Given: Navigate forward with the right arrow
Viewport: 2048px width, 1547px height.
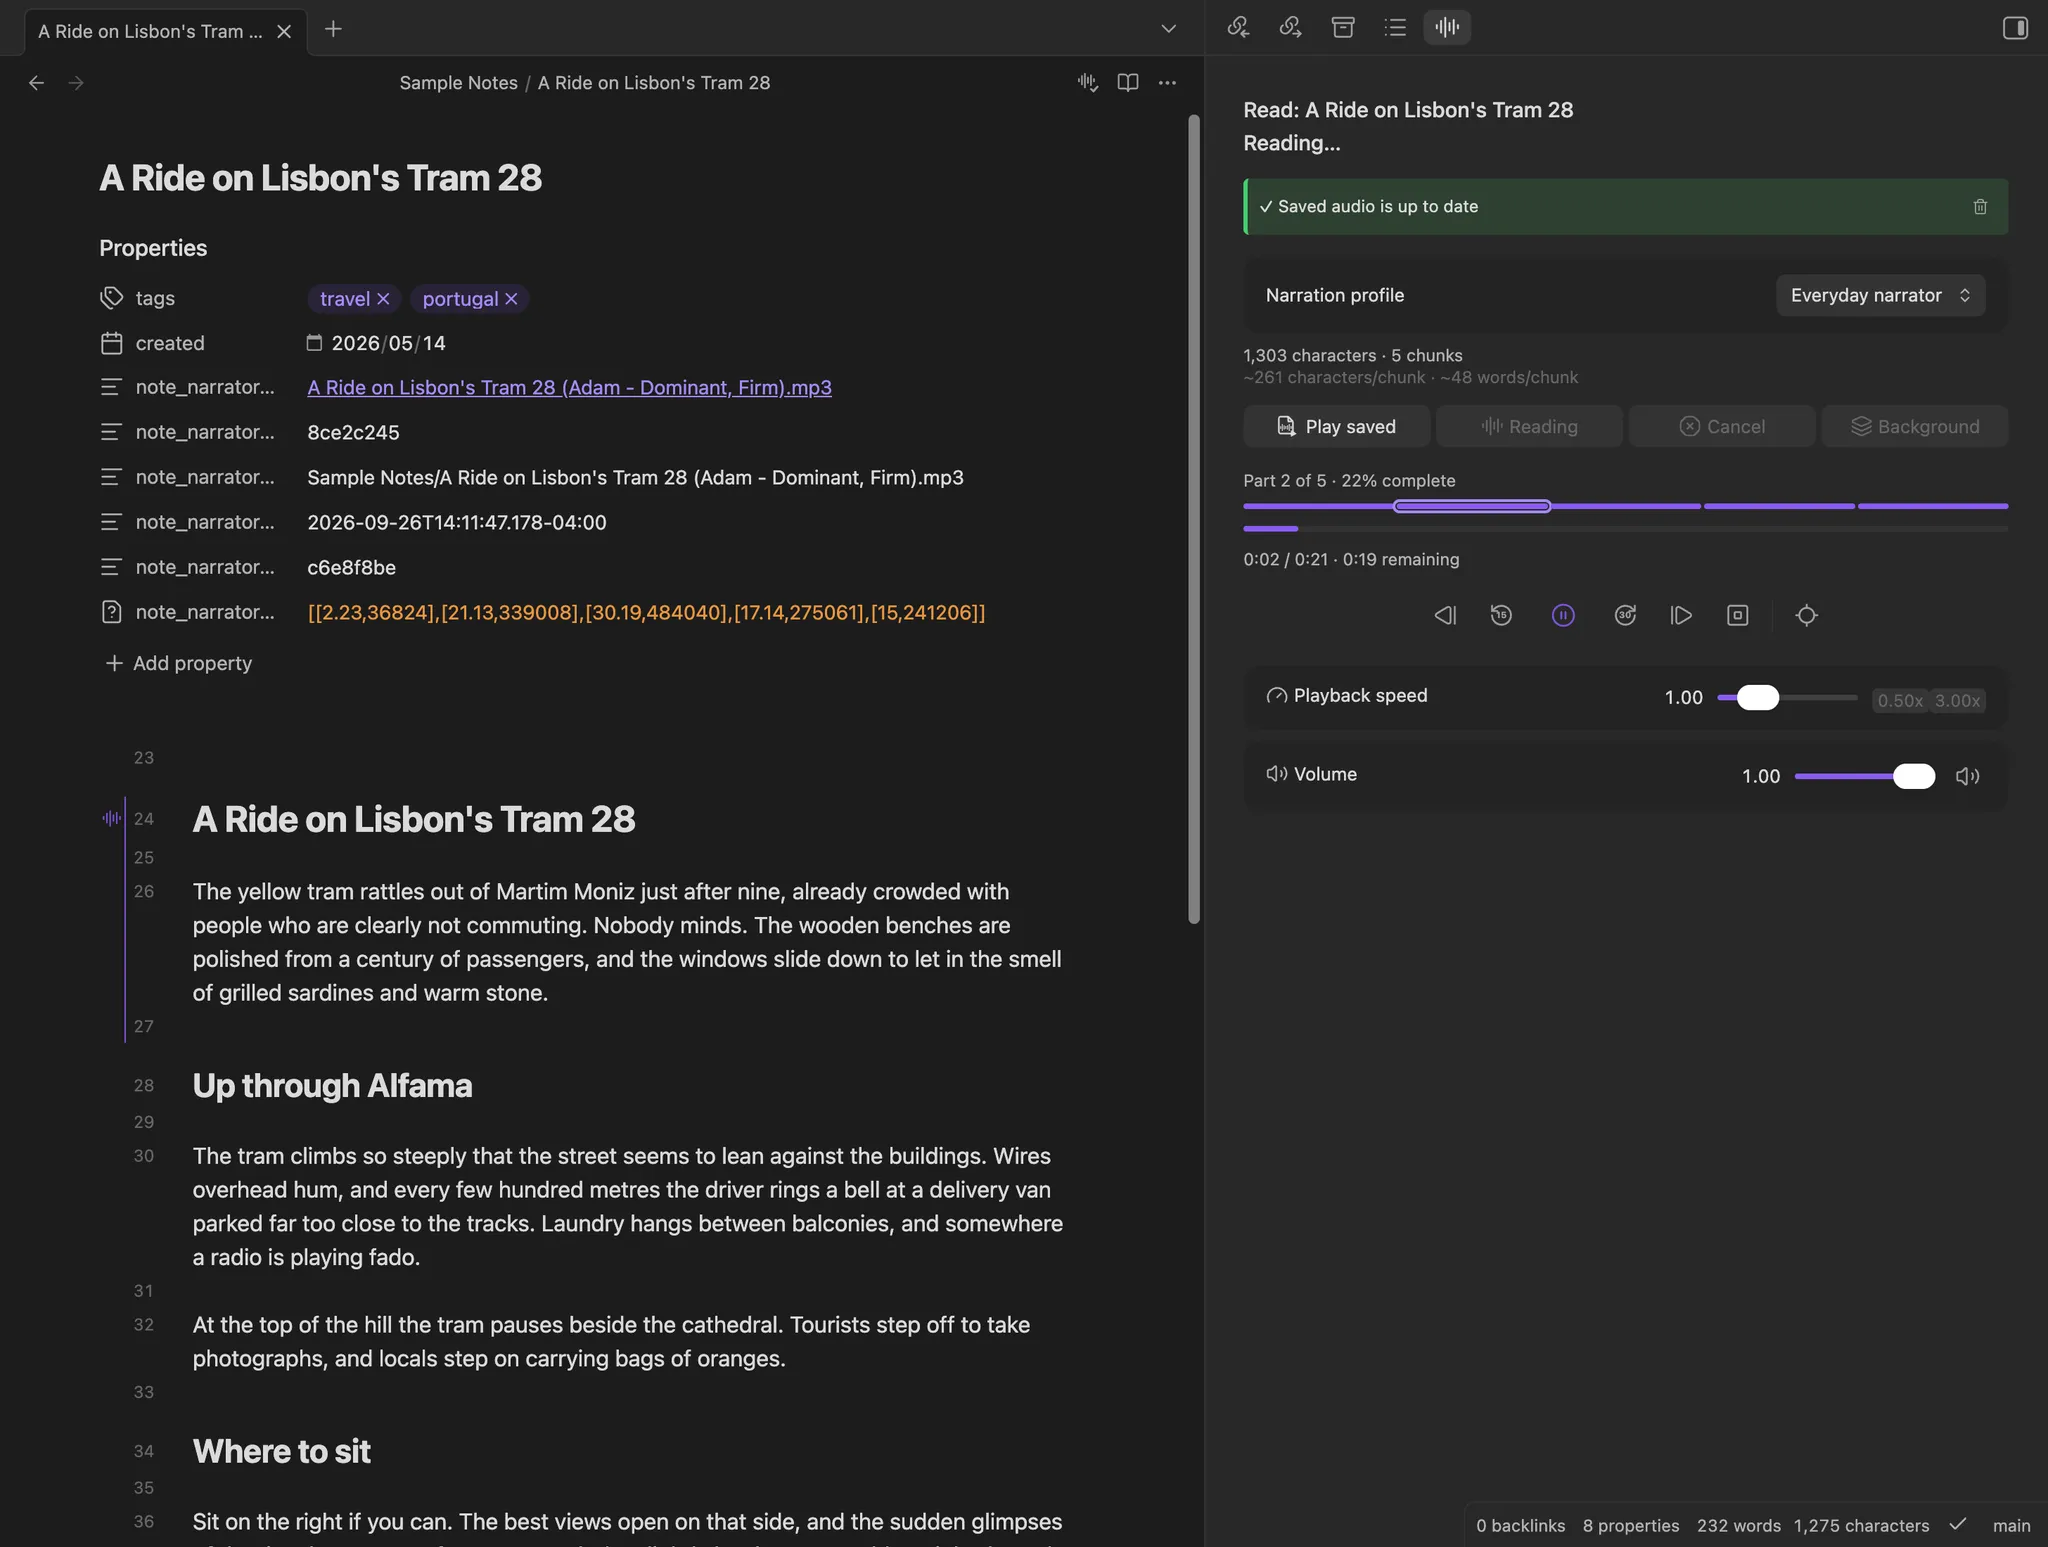Looking at the screenshot, I should pyautogui.click(x=76, y=83).
